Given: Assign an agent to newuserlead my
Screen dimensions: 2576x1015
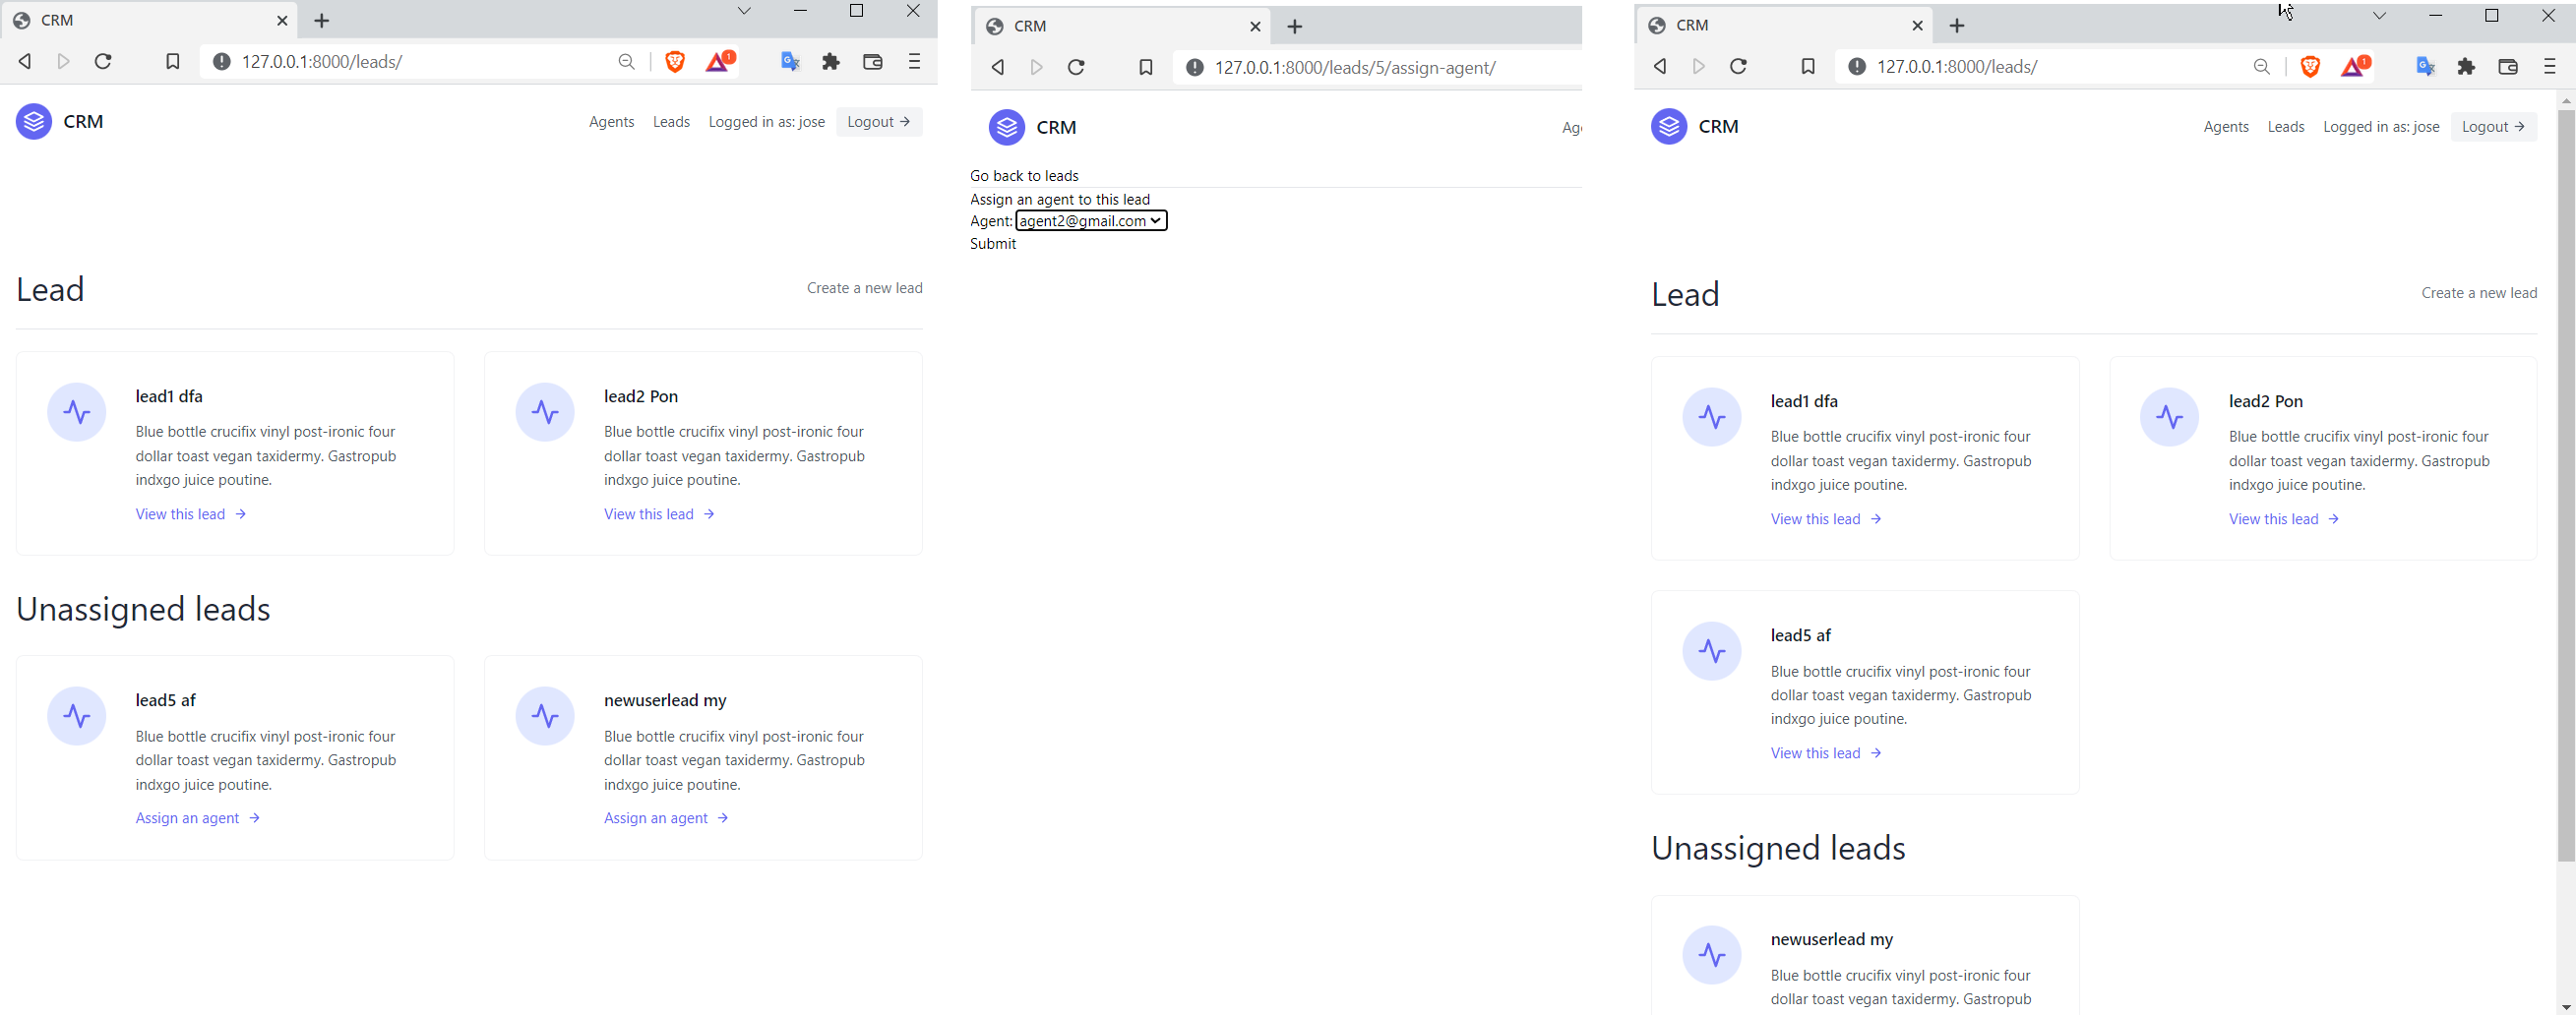Looking at the screenshot, I should [x=666, y=818].
